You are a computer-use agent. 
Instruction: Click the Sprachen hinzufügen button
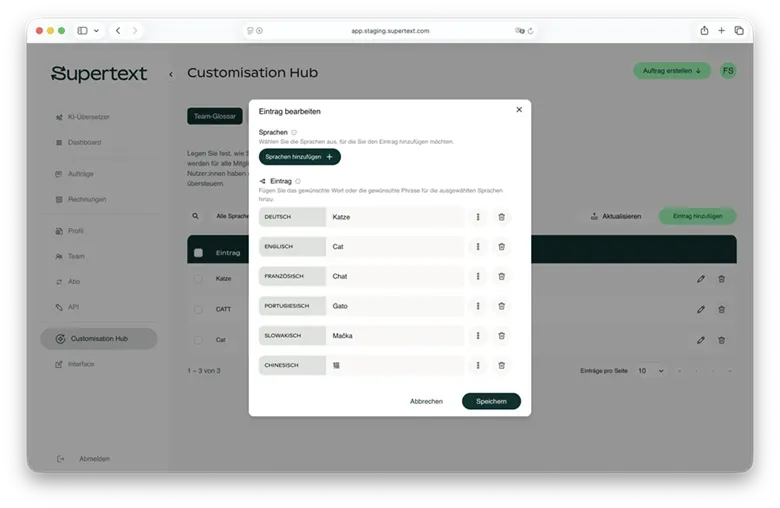(x=299, y=157)
